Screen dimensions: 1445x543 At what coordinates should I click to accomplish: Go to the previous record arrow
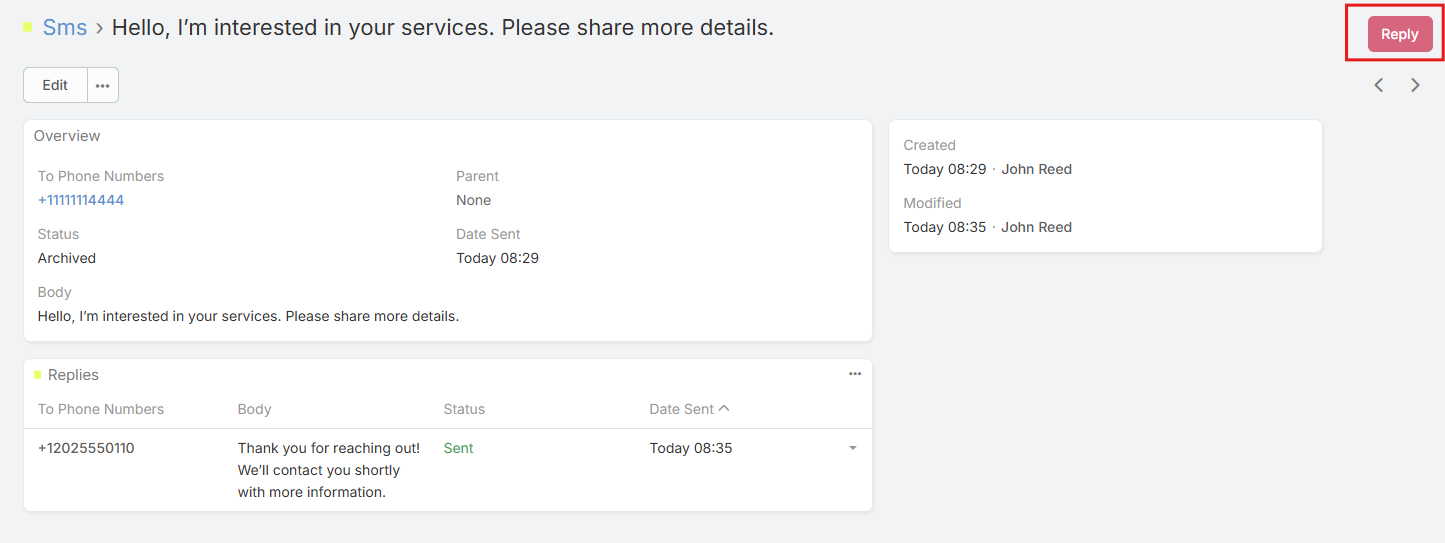click(x=1379, y=85)
